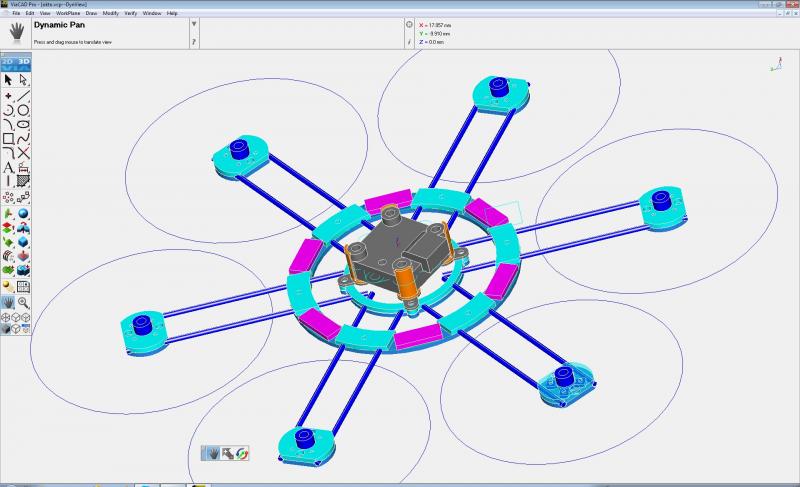Open the Modify menu
Viewport: 800px width, 487px height.
click(111, 13)
